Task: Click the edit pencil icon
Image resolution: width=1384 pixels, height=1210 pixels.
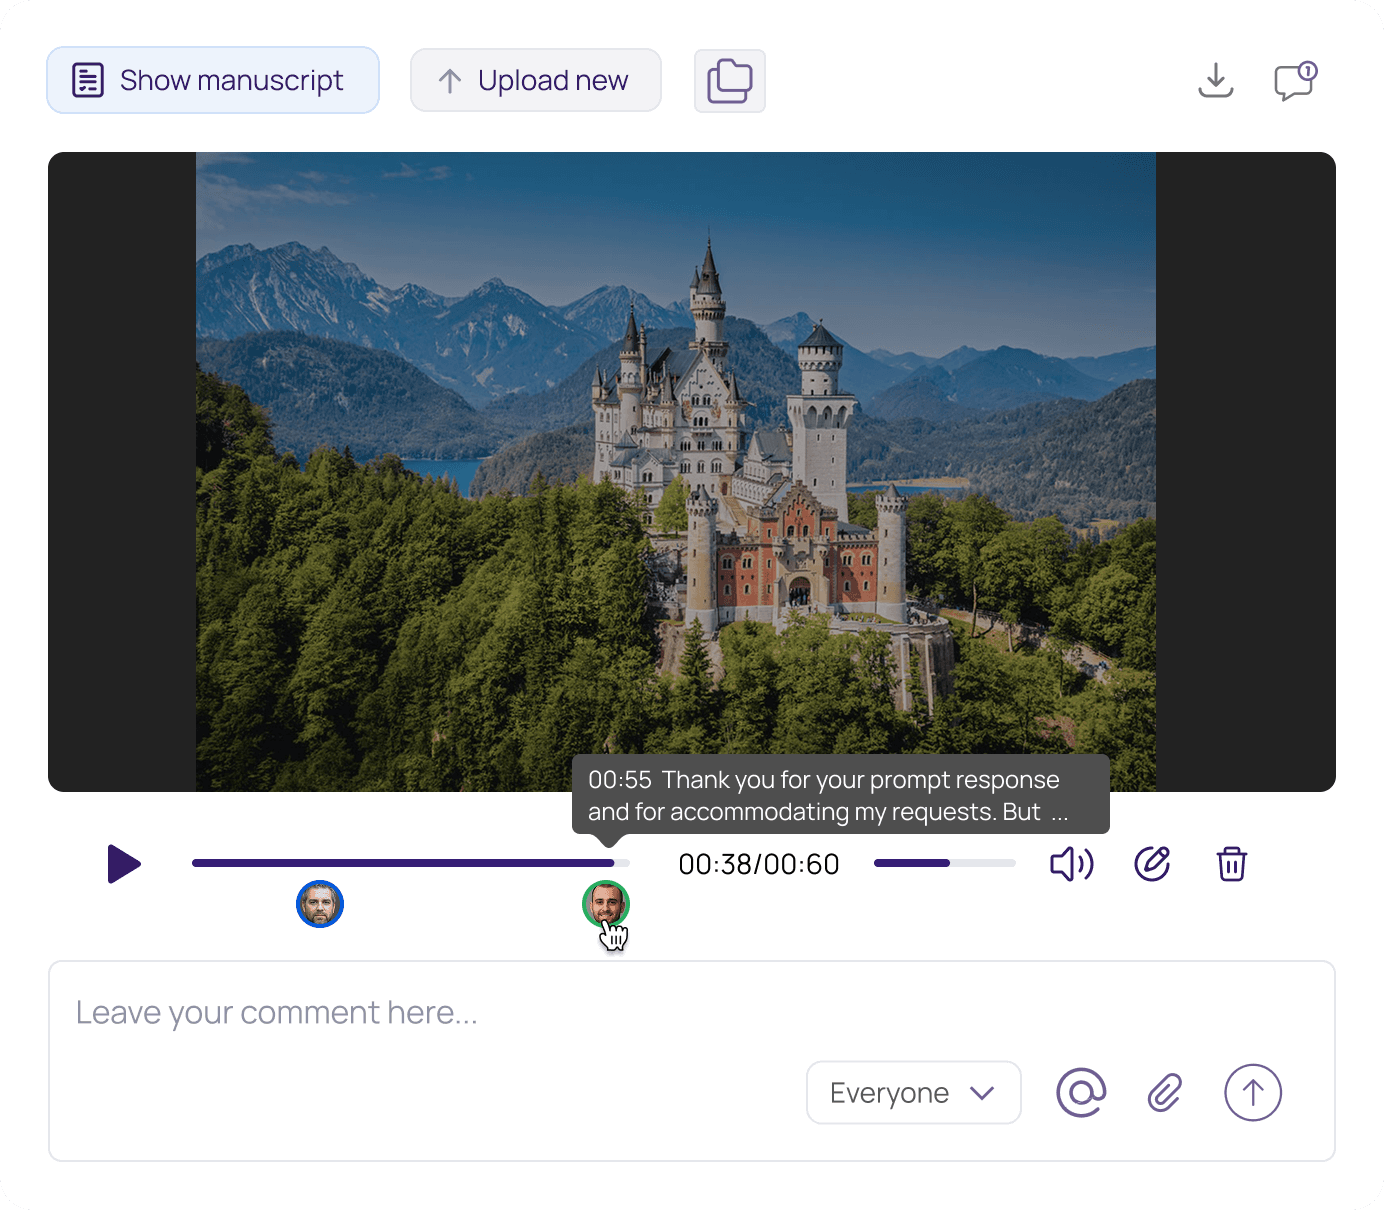Action: (1152, 864)
